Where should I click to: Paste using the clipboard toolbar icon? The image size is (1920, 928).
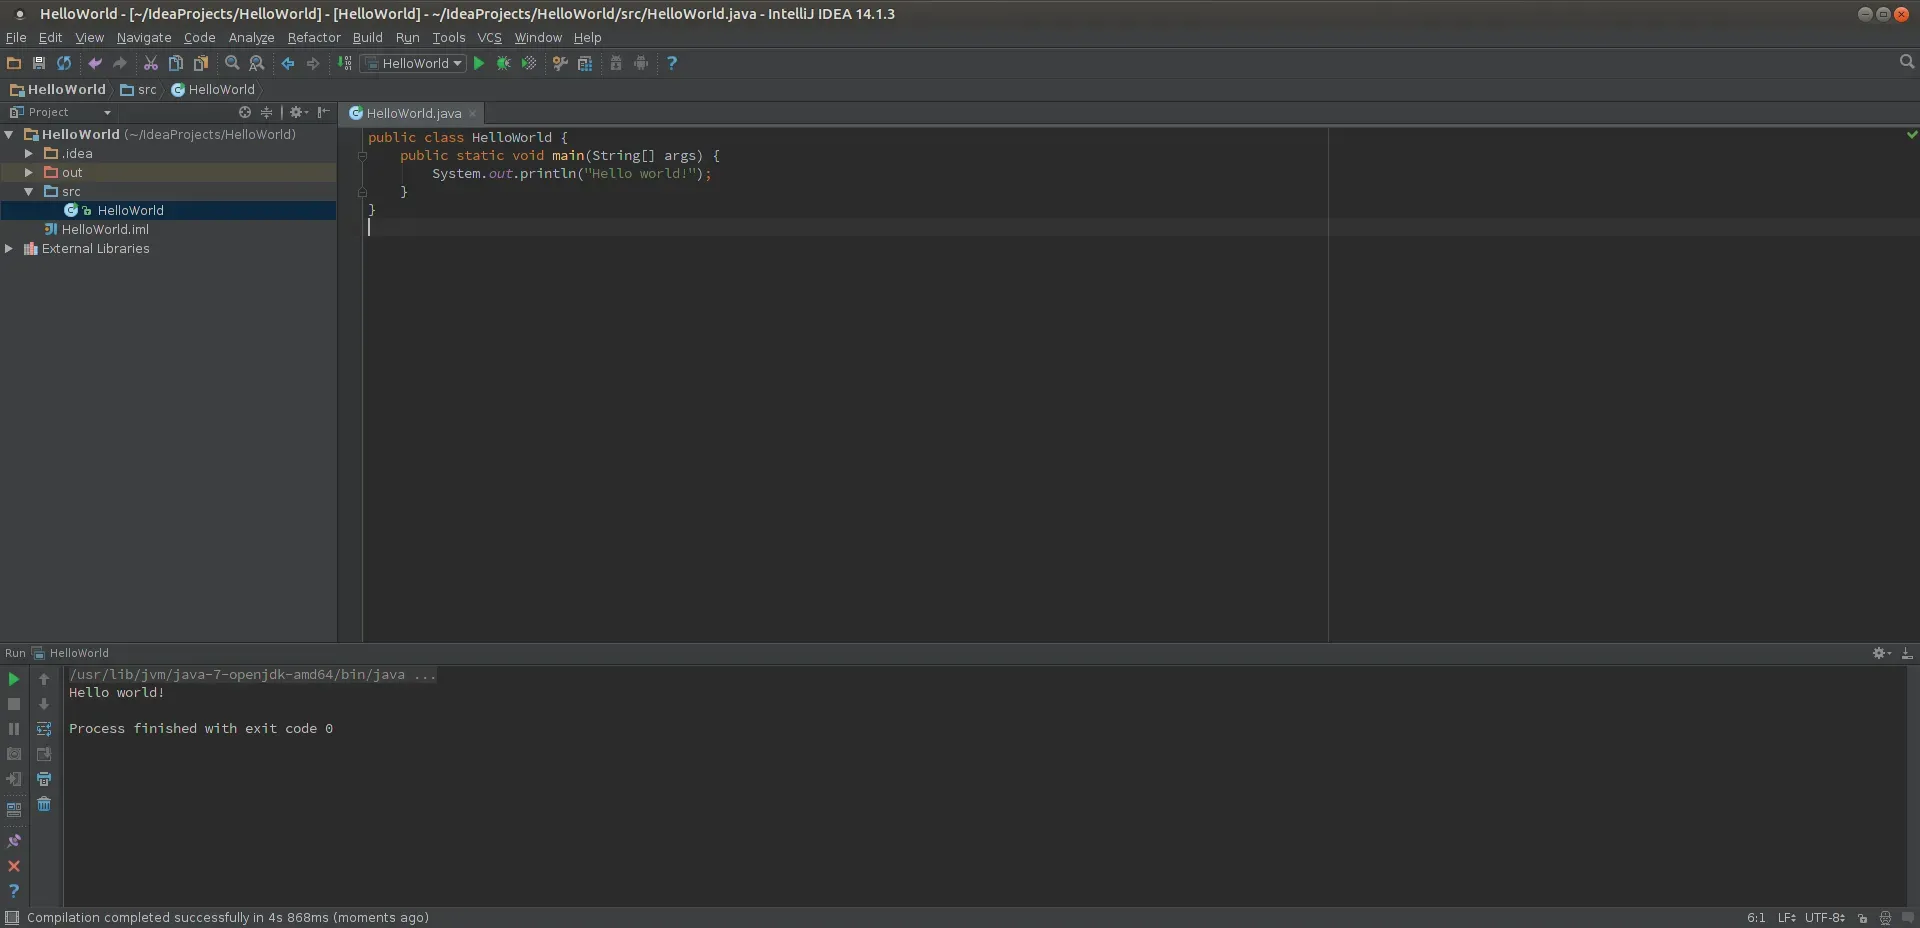coord(201,63)
